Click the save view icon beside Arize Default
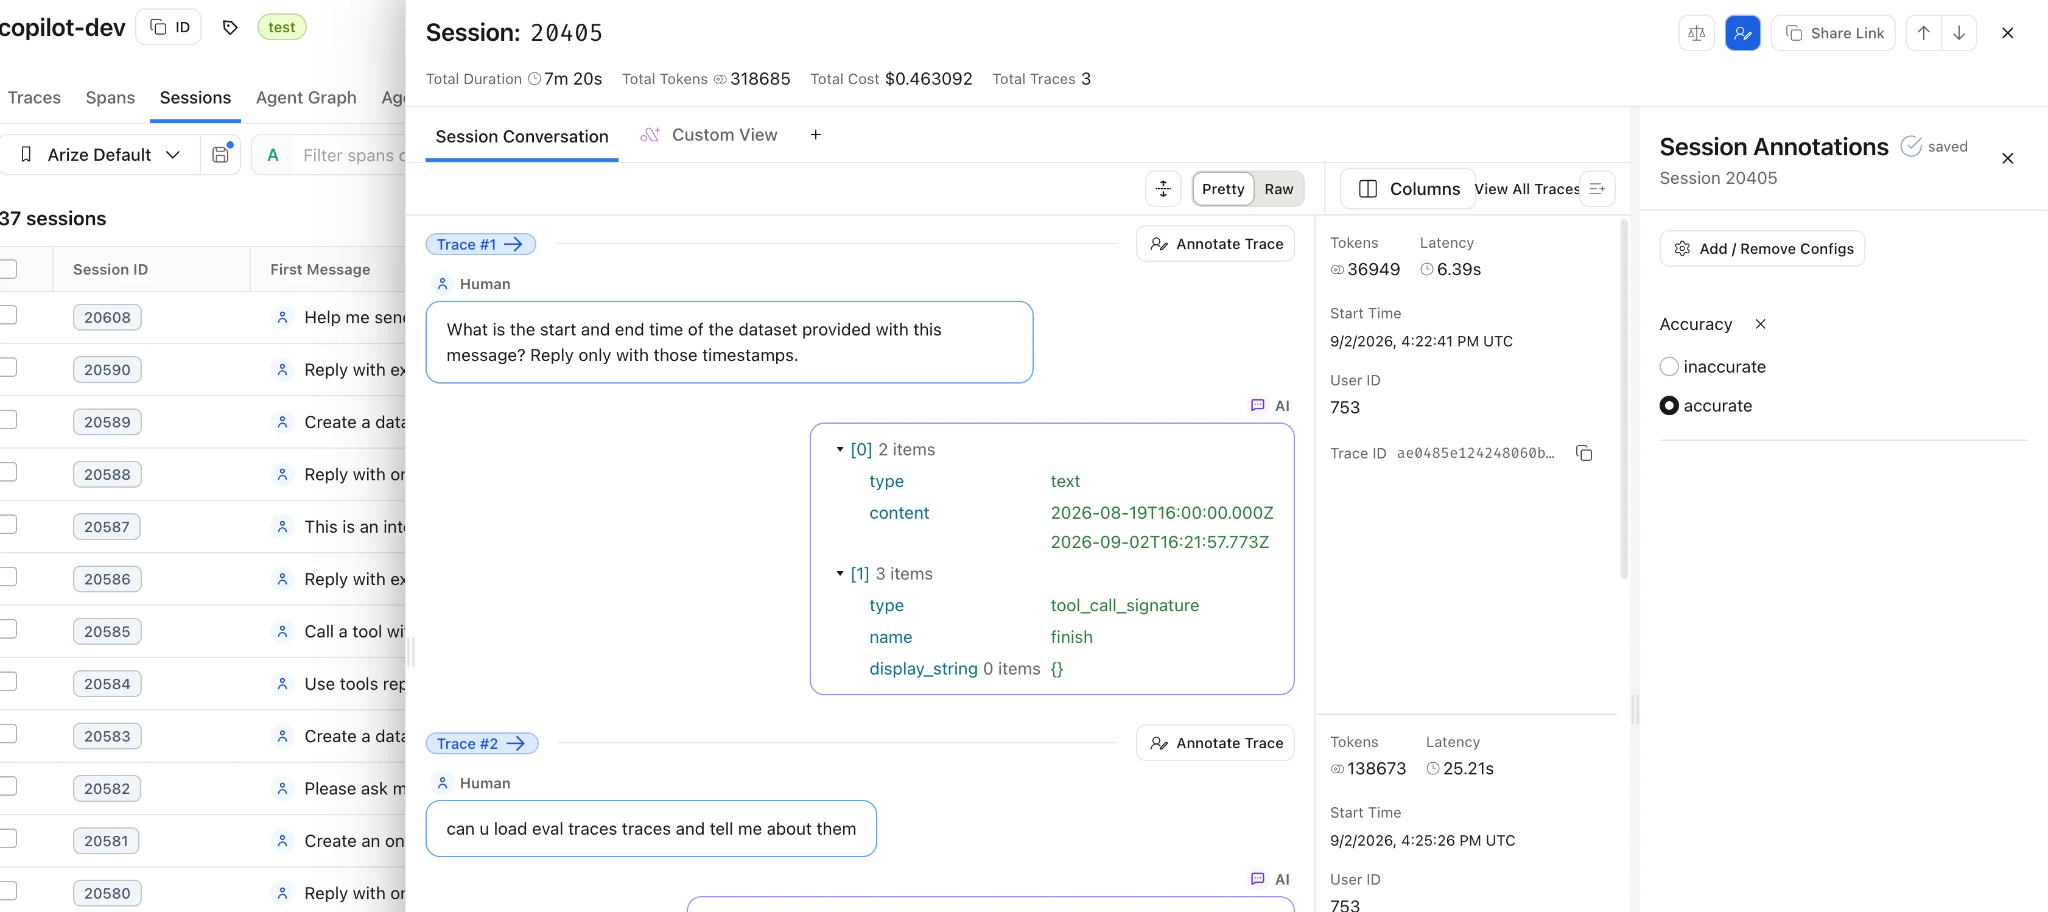The image size is (2048, 912). 221,155
